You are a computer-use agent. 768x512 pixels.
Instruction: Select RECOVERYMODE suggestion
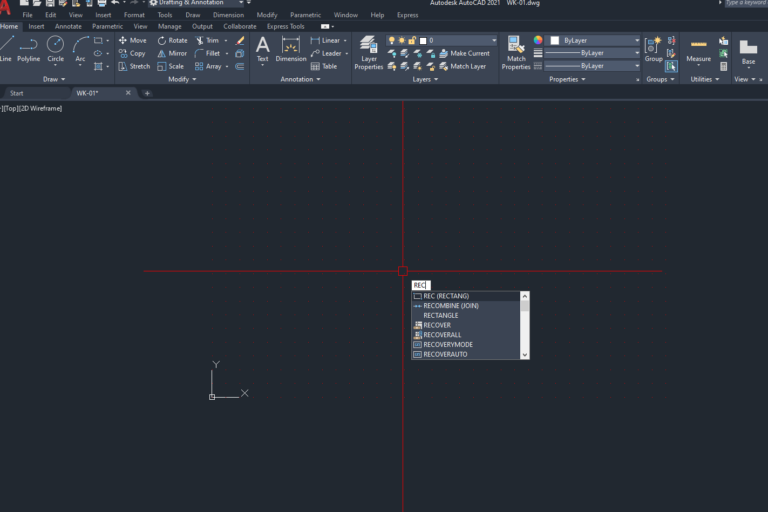point(465,344)
